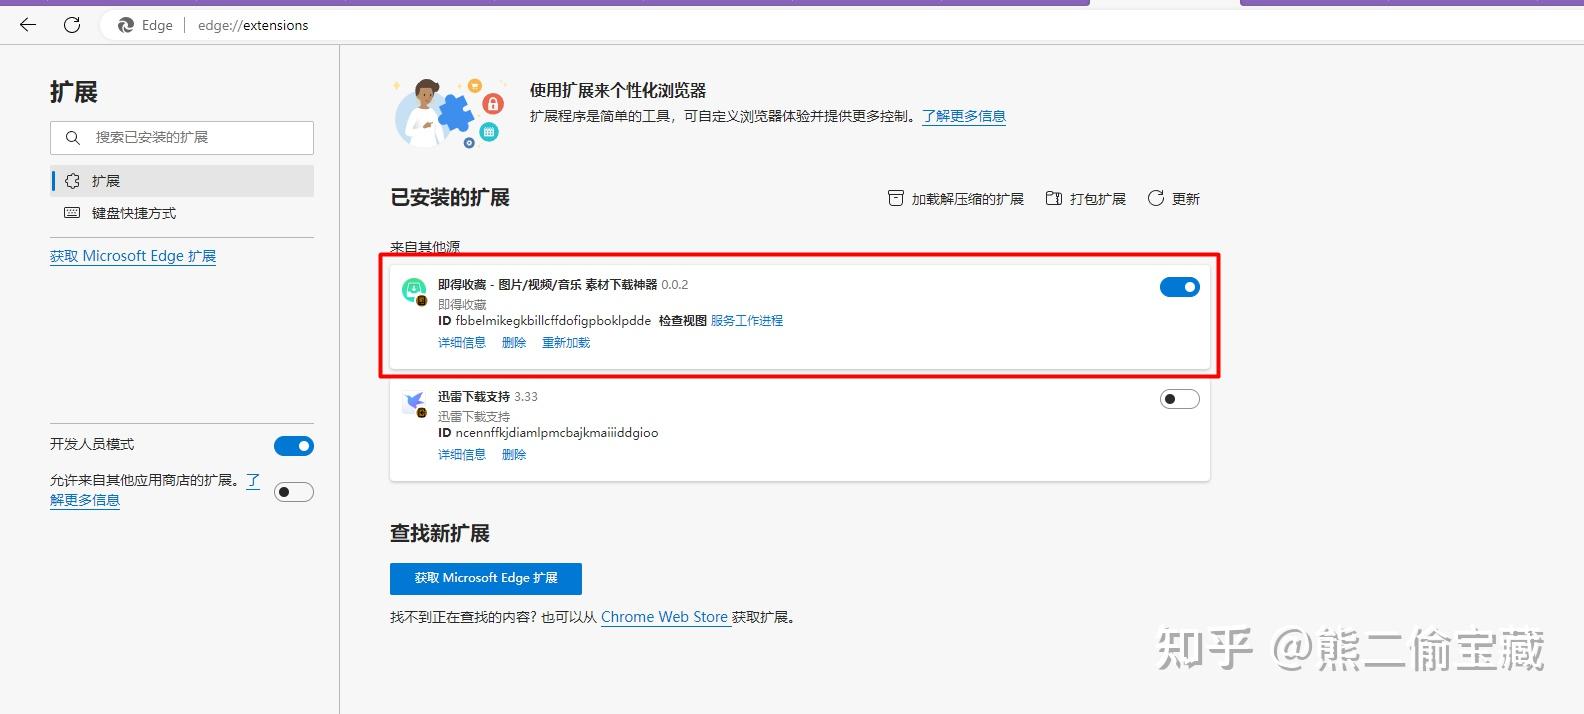The width and height of the screenshot is (1584, 714).
Task: Click 打包扩展 button
Action: click(1086, 199)
